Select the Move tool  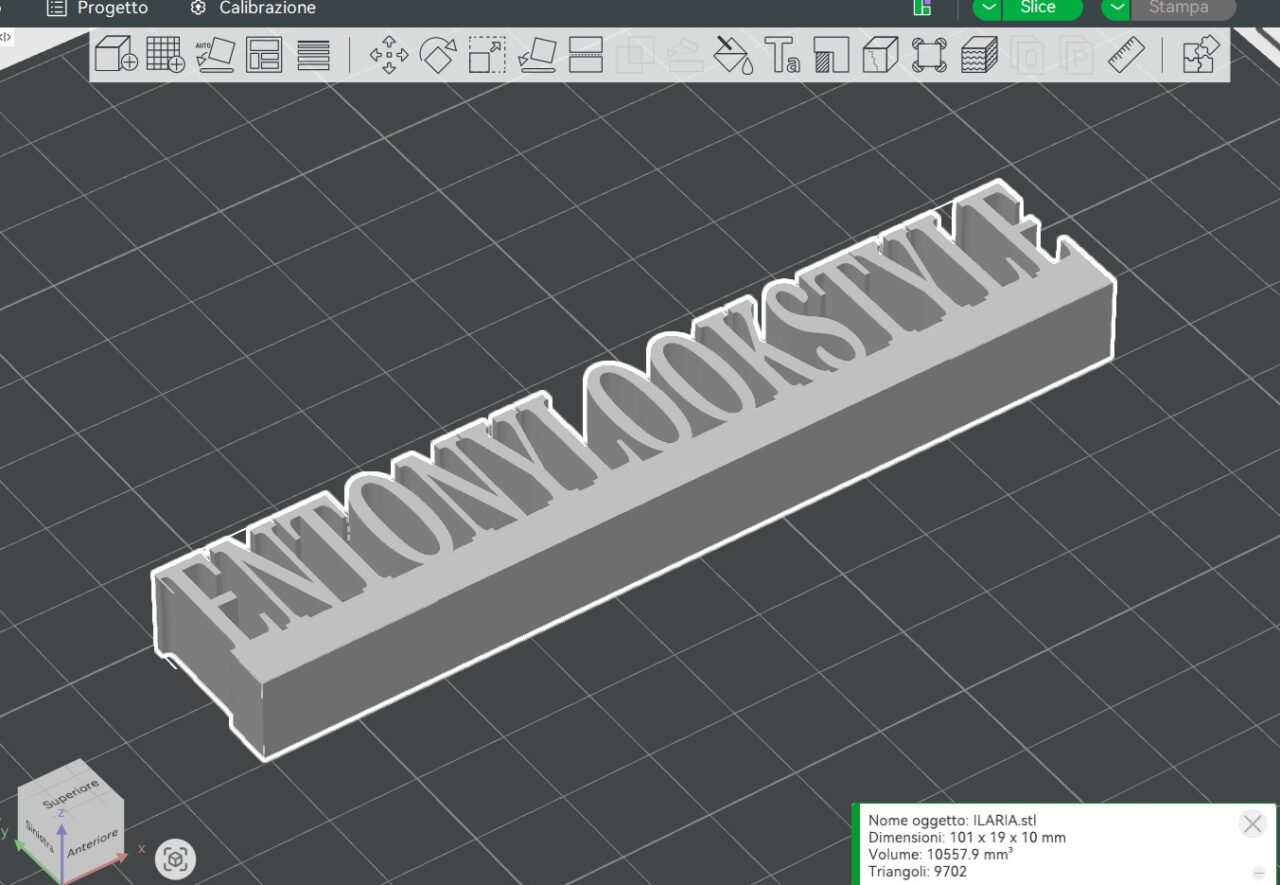point(389,54)
